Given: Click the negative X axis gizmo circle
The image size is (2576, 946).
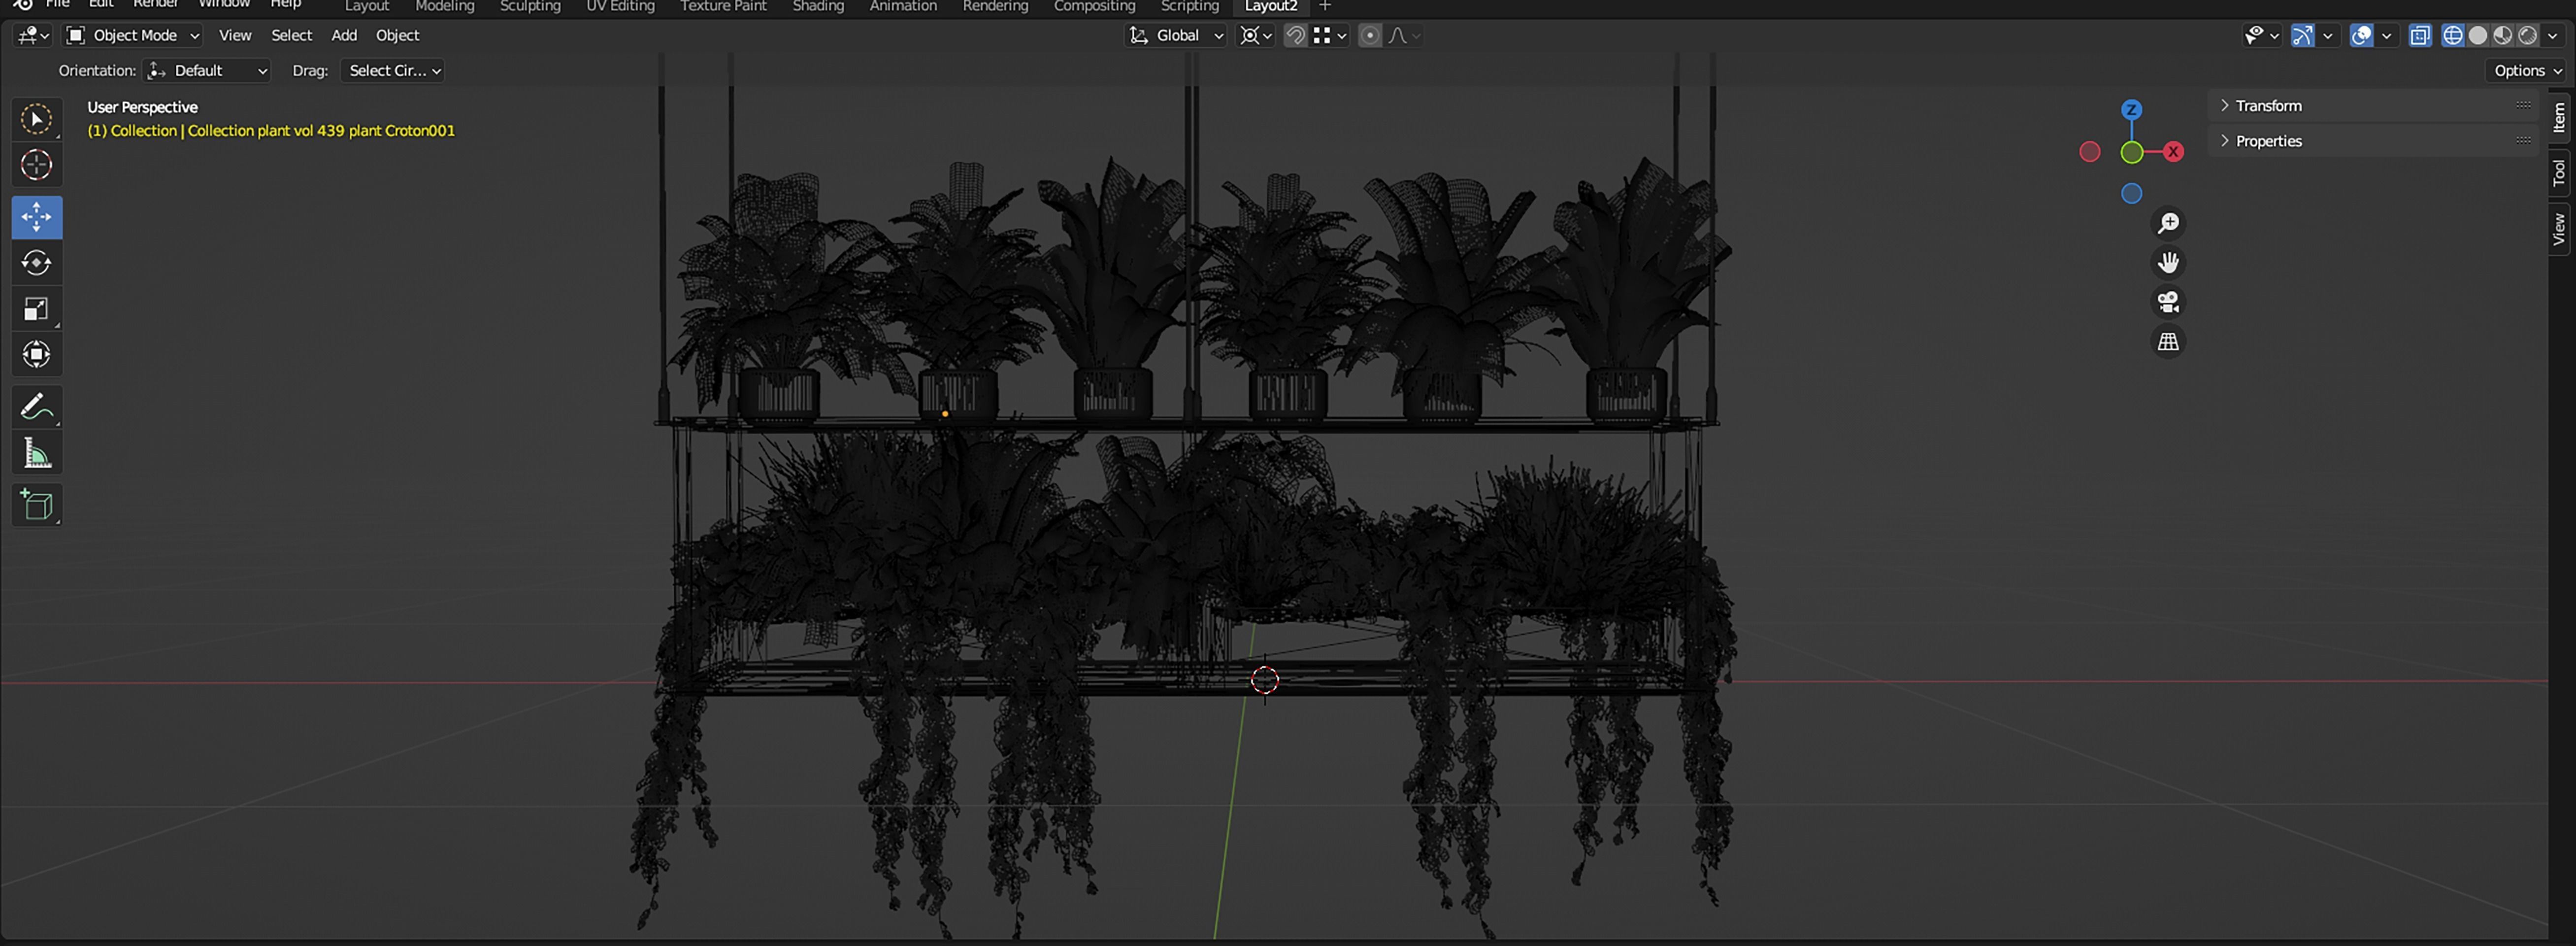Looking at the screenshot, I should (2089, 152).
